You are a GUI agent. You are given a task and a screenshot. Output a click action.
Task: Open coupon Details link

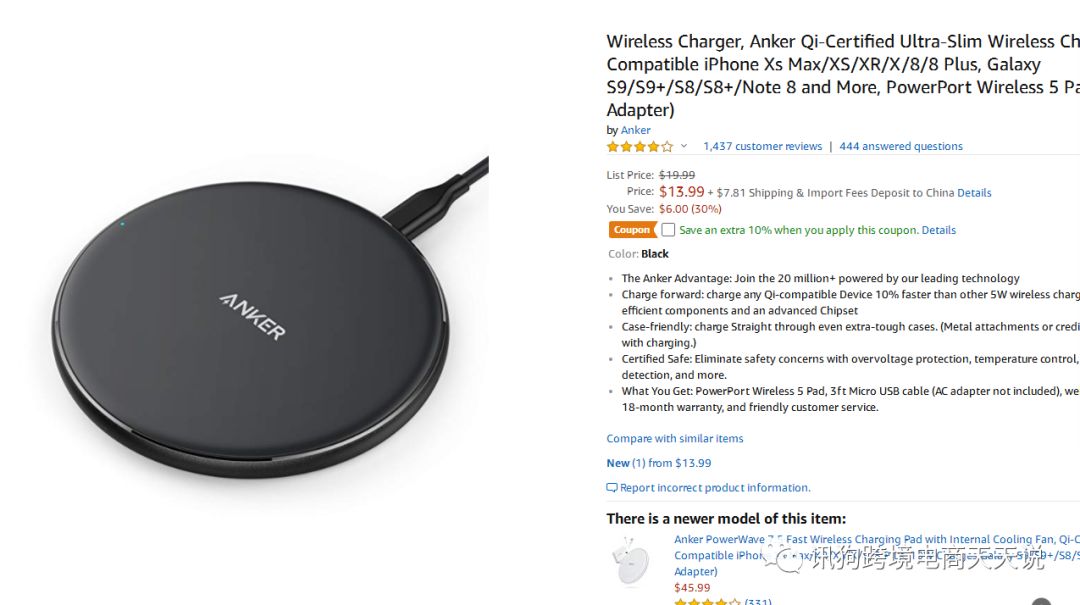938,230
